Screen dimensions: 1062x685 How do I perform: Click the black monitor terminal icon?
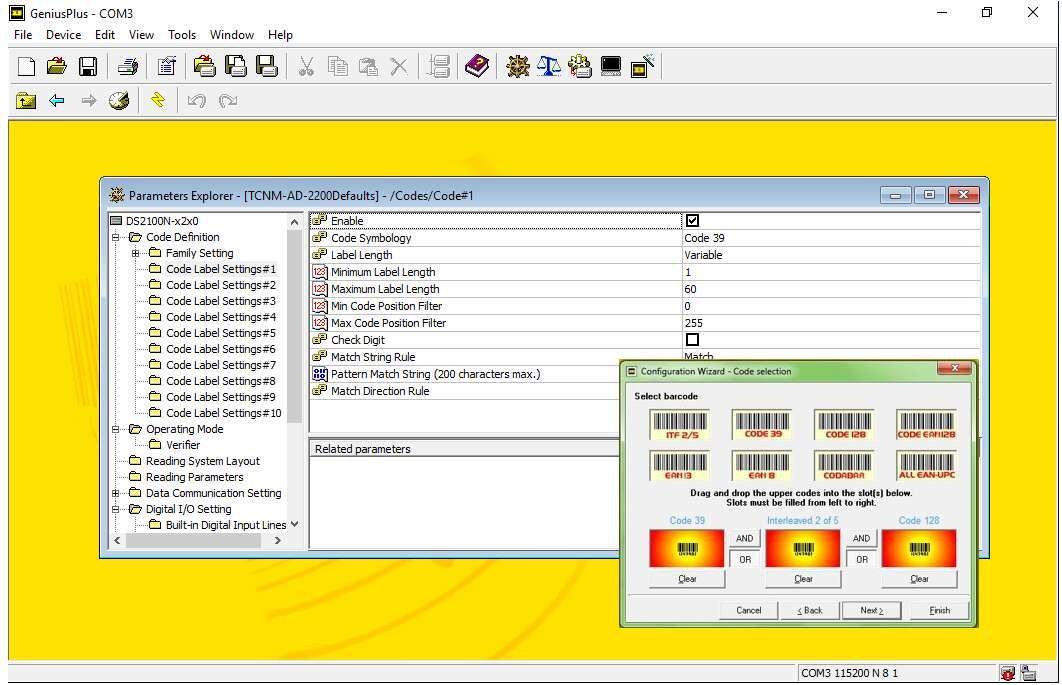tap(610, 66)
